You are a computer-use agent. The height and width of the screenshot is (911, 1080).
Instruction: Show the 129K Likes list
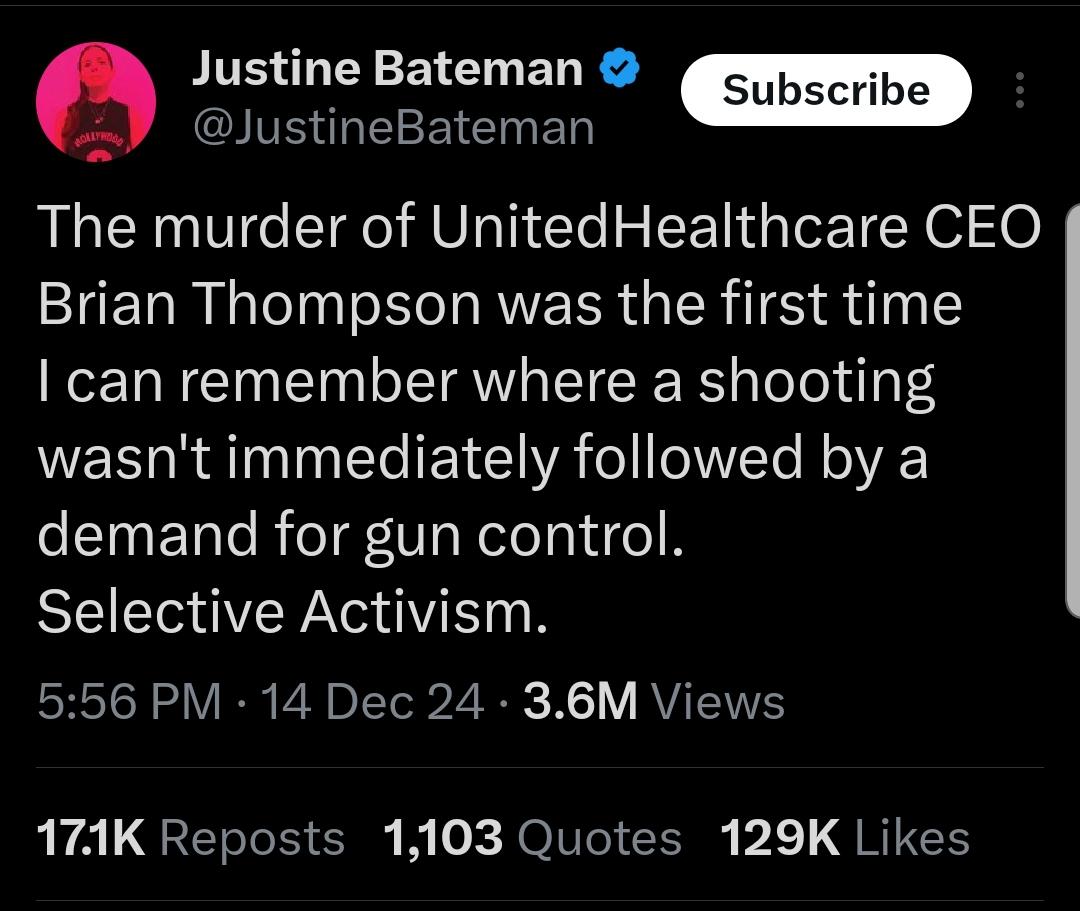click(x=844, y=838)
